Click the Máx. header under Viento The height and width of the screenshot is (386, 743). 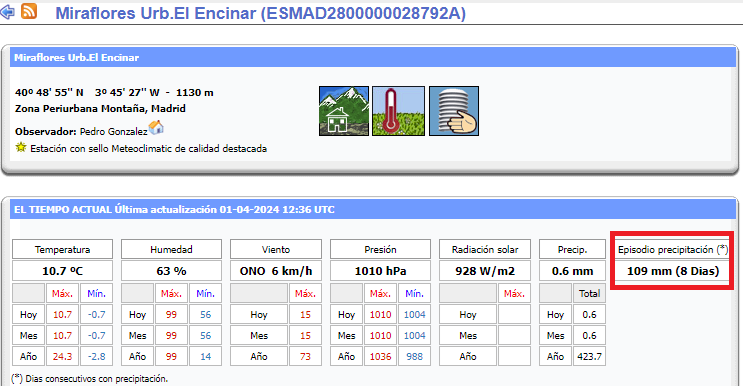(x=305, y=293)
